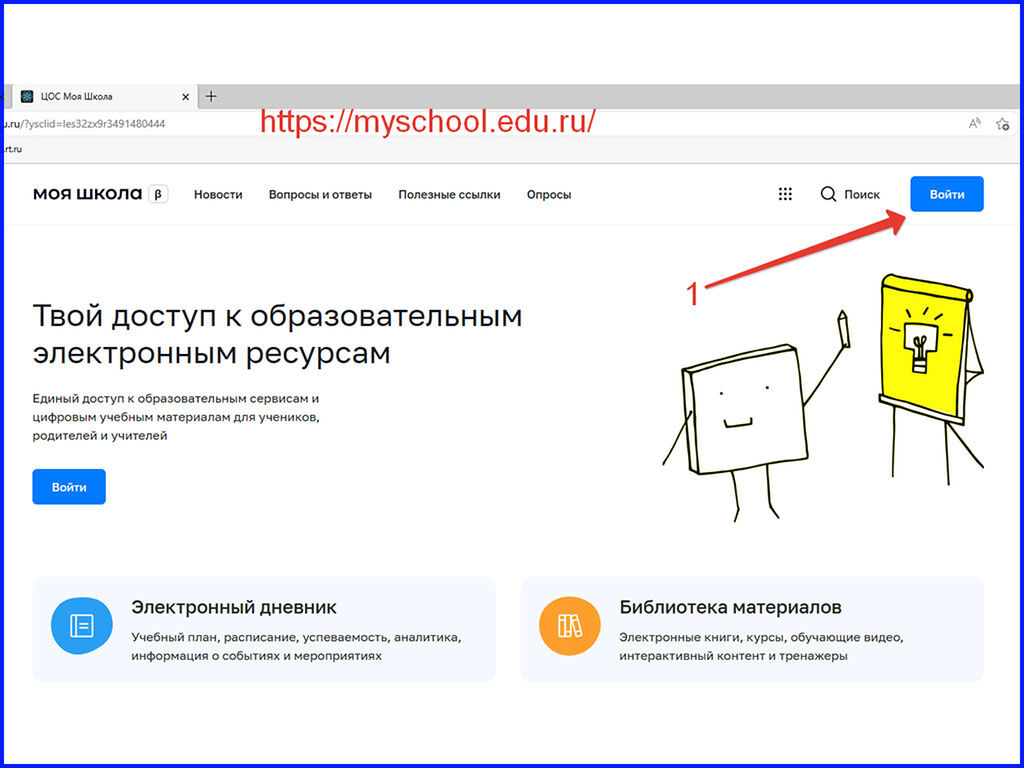1024x768 pixels.
Task: Open the Опросы section
Action: click(548, 195)
